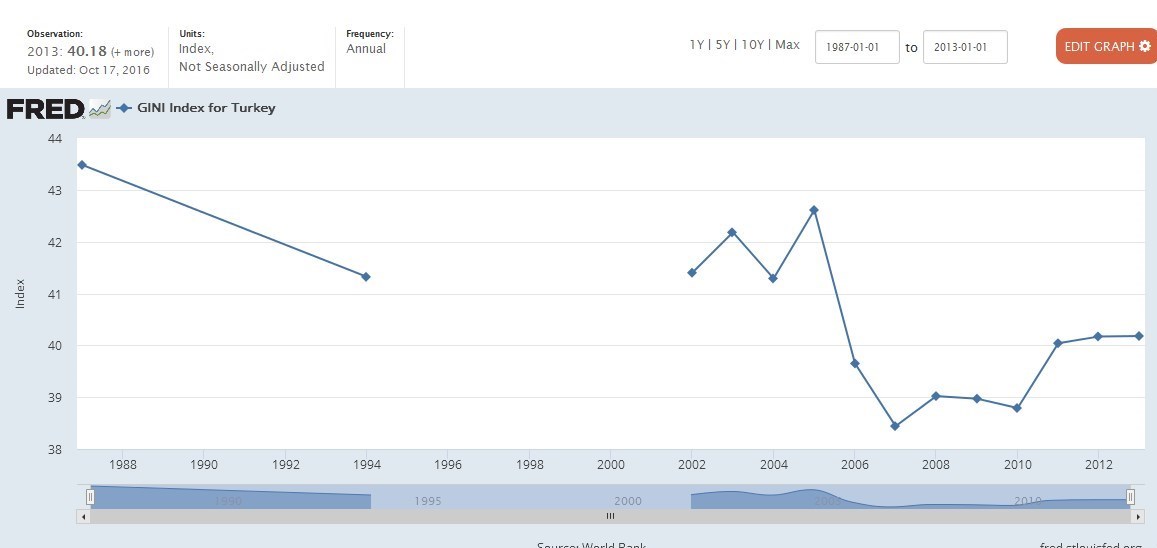Focus the end date field 2013-01-01
Viewport: 1157px width, 548px height.
click(964, 47)
